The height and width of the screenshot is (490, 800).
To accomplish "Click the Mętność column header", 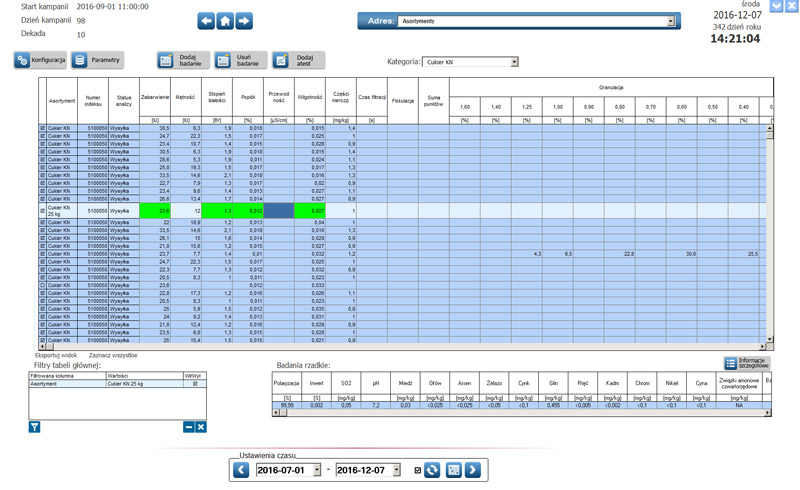I will pos(186,97).
